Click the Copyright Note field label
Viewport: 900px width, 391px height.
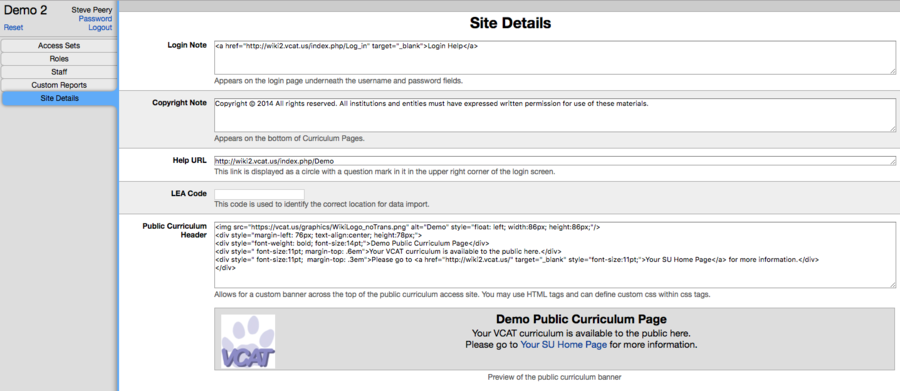(179, 103)
